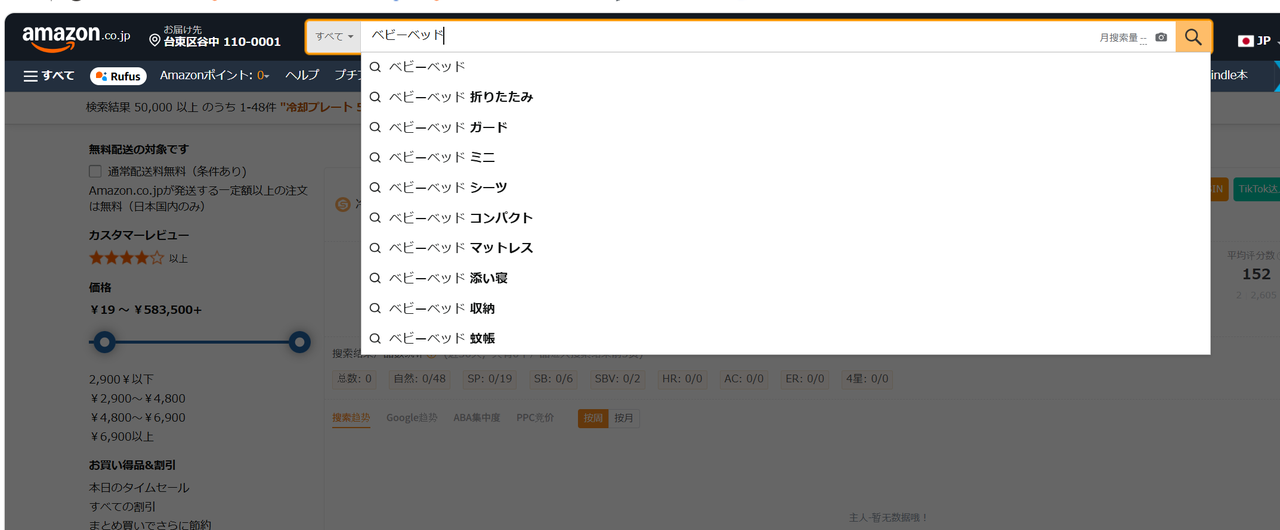Switch to the PPC竞价 tab
This screenshot has width=1280, height=530.
535,418
